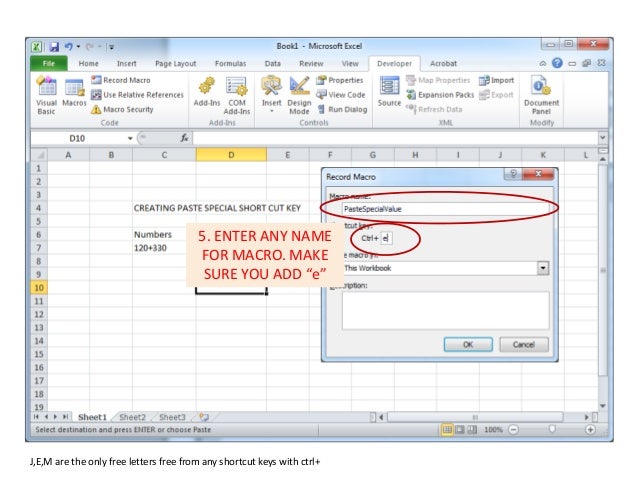The width and height of the screenshot is (638, 479).
Task: Click zoom out minus button
Action: click(513, 429)
